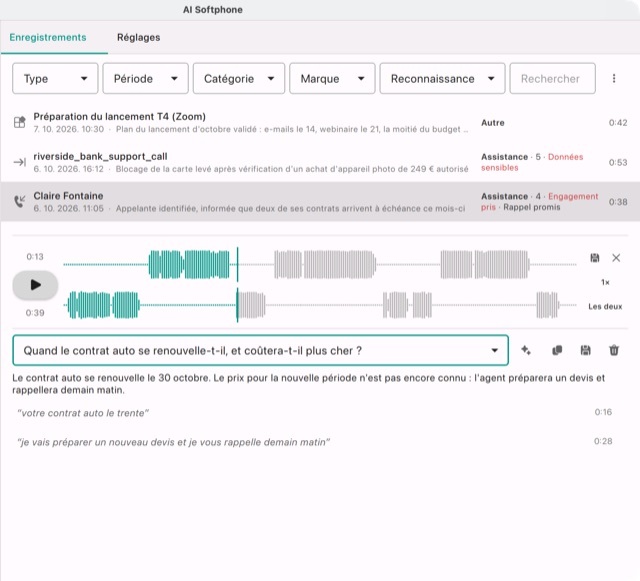Close the audio player panel

tap(616, 258)
